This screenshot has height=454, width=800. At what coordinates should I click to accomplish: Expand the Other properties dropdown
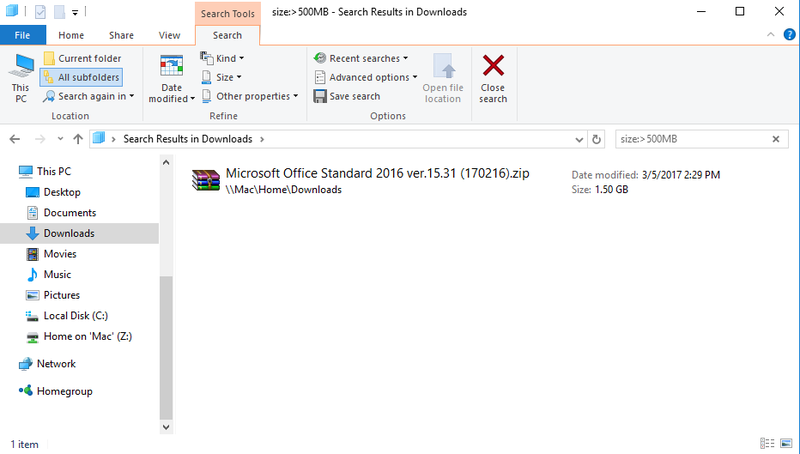(250, 96)
